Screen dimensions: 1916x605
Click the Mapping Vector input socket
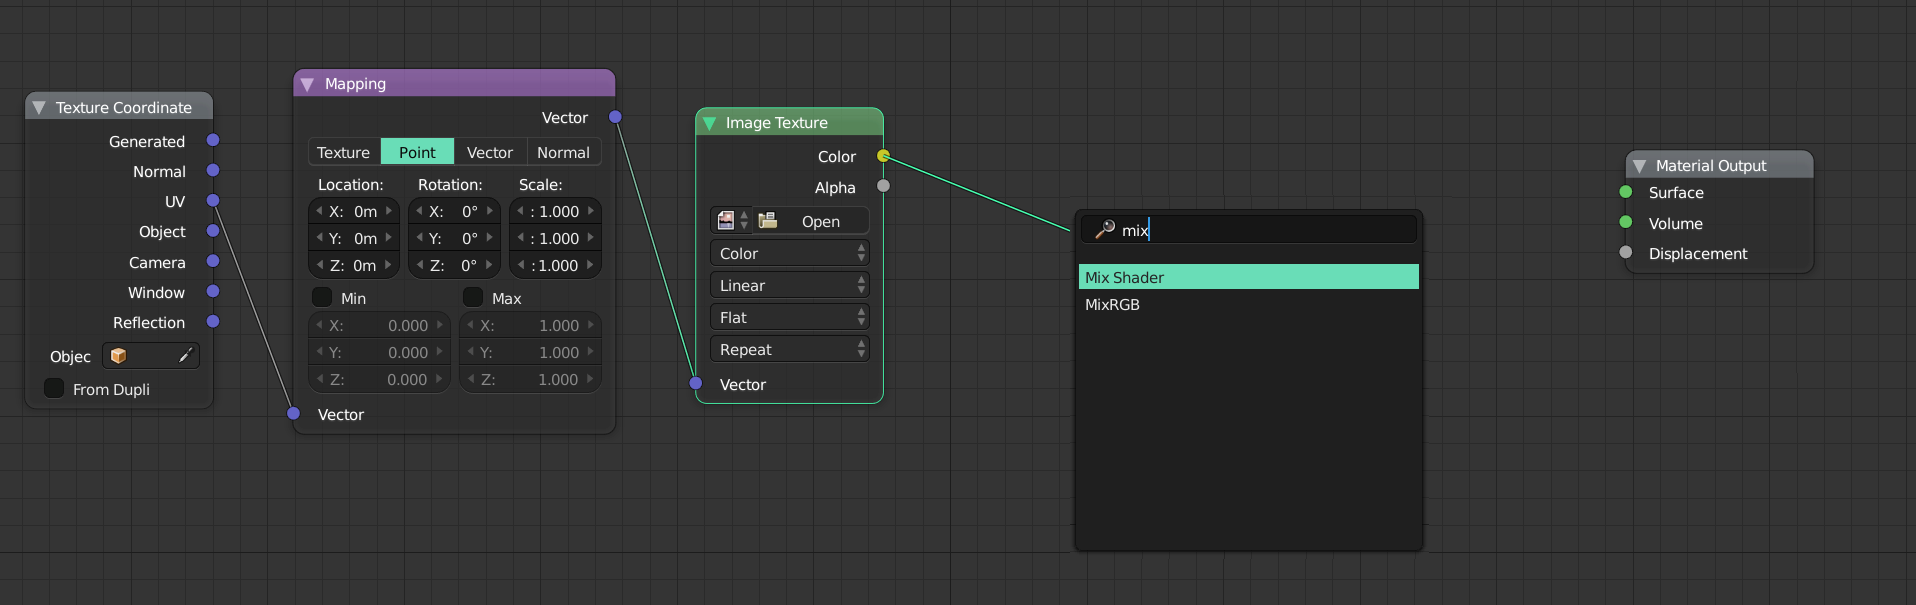[x=294, y=413]
